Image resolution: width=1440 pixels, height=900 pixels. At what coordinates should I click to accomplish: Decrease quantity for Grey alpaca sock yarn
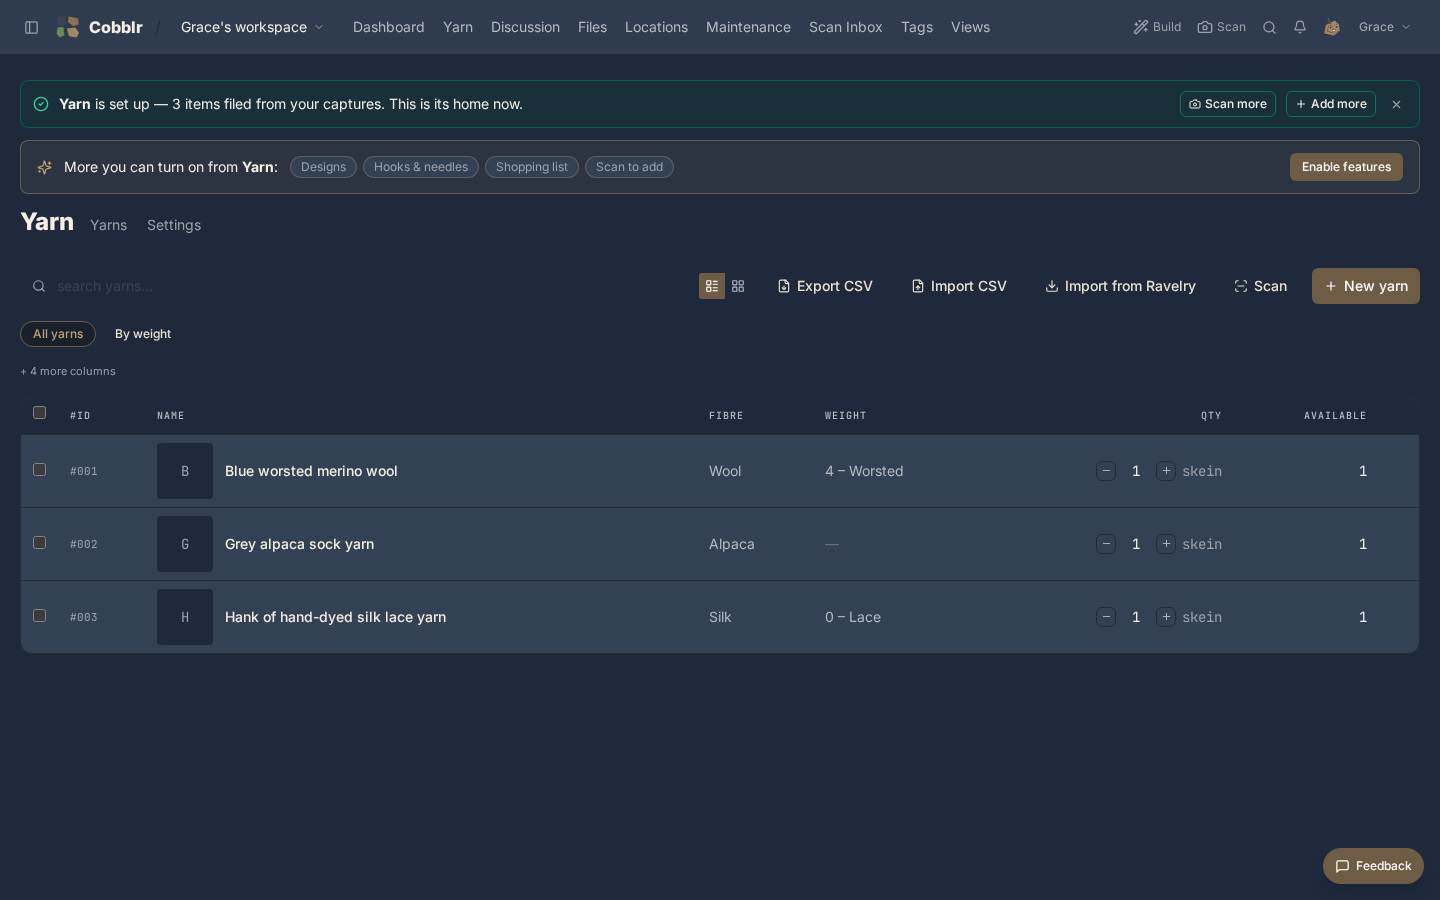pyautogui.click(x=1106, y=544)
